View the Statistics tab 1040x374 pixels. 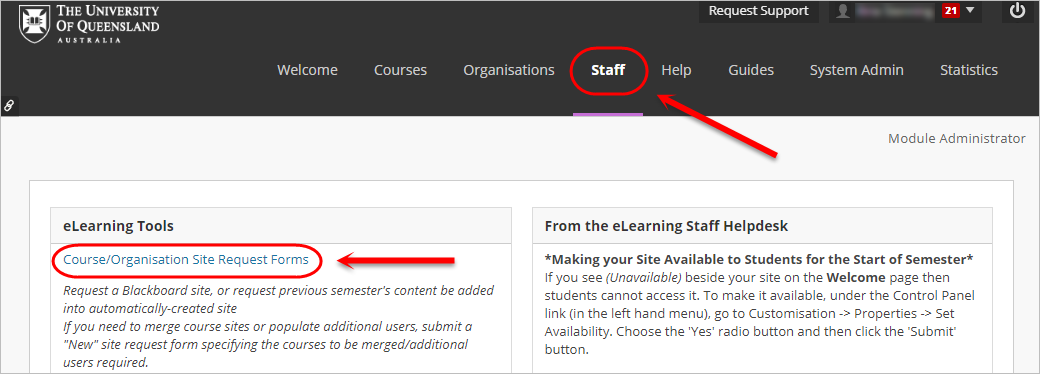pyautogui.click(x=969, y=70)
